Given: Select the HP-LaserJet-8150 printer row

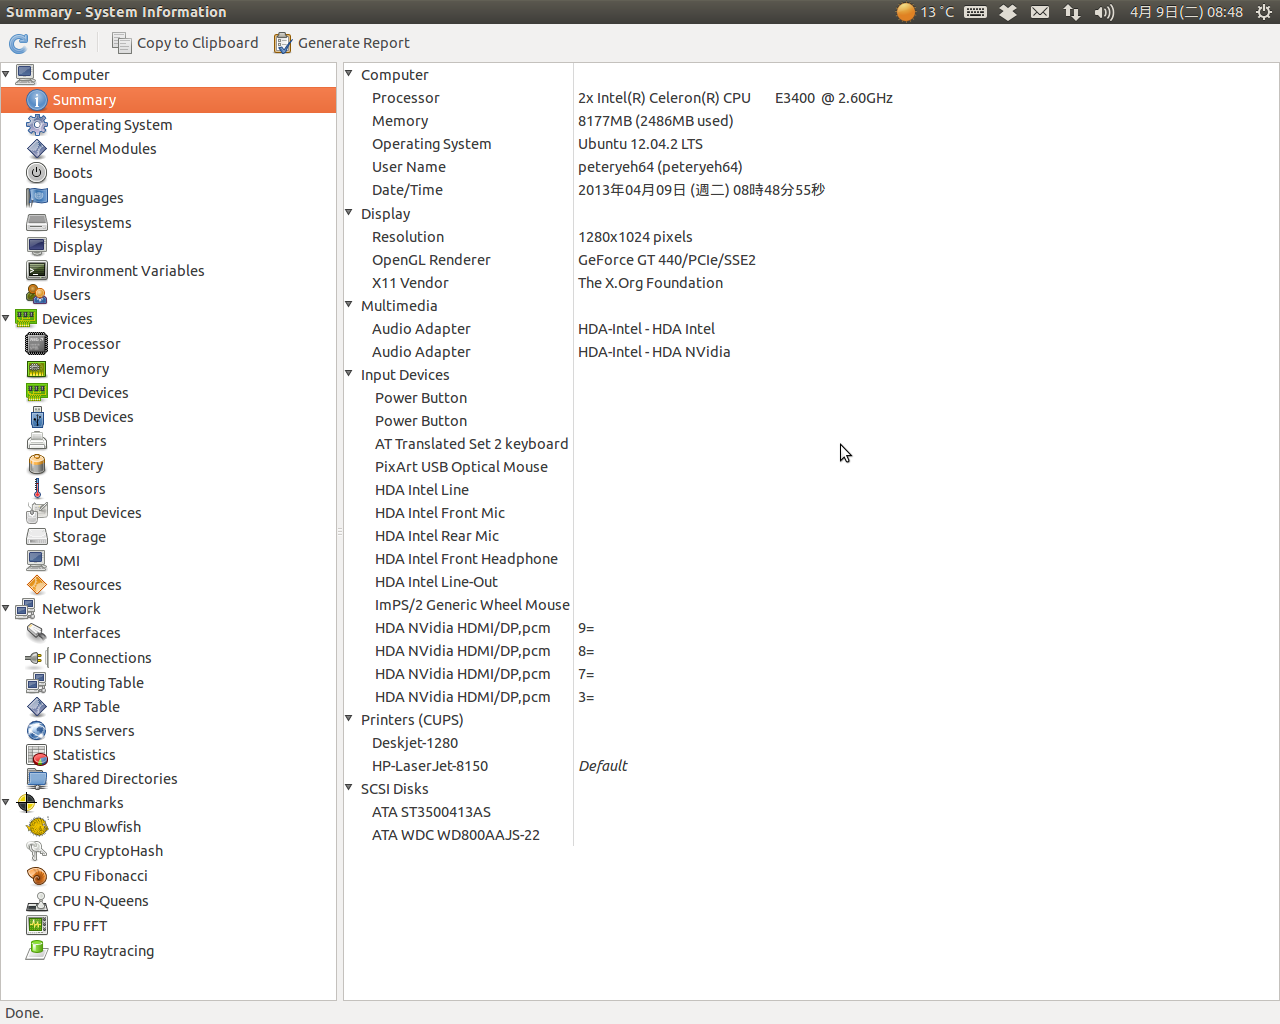Looking at the screenshot, I should (x=811, y=766).
